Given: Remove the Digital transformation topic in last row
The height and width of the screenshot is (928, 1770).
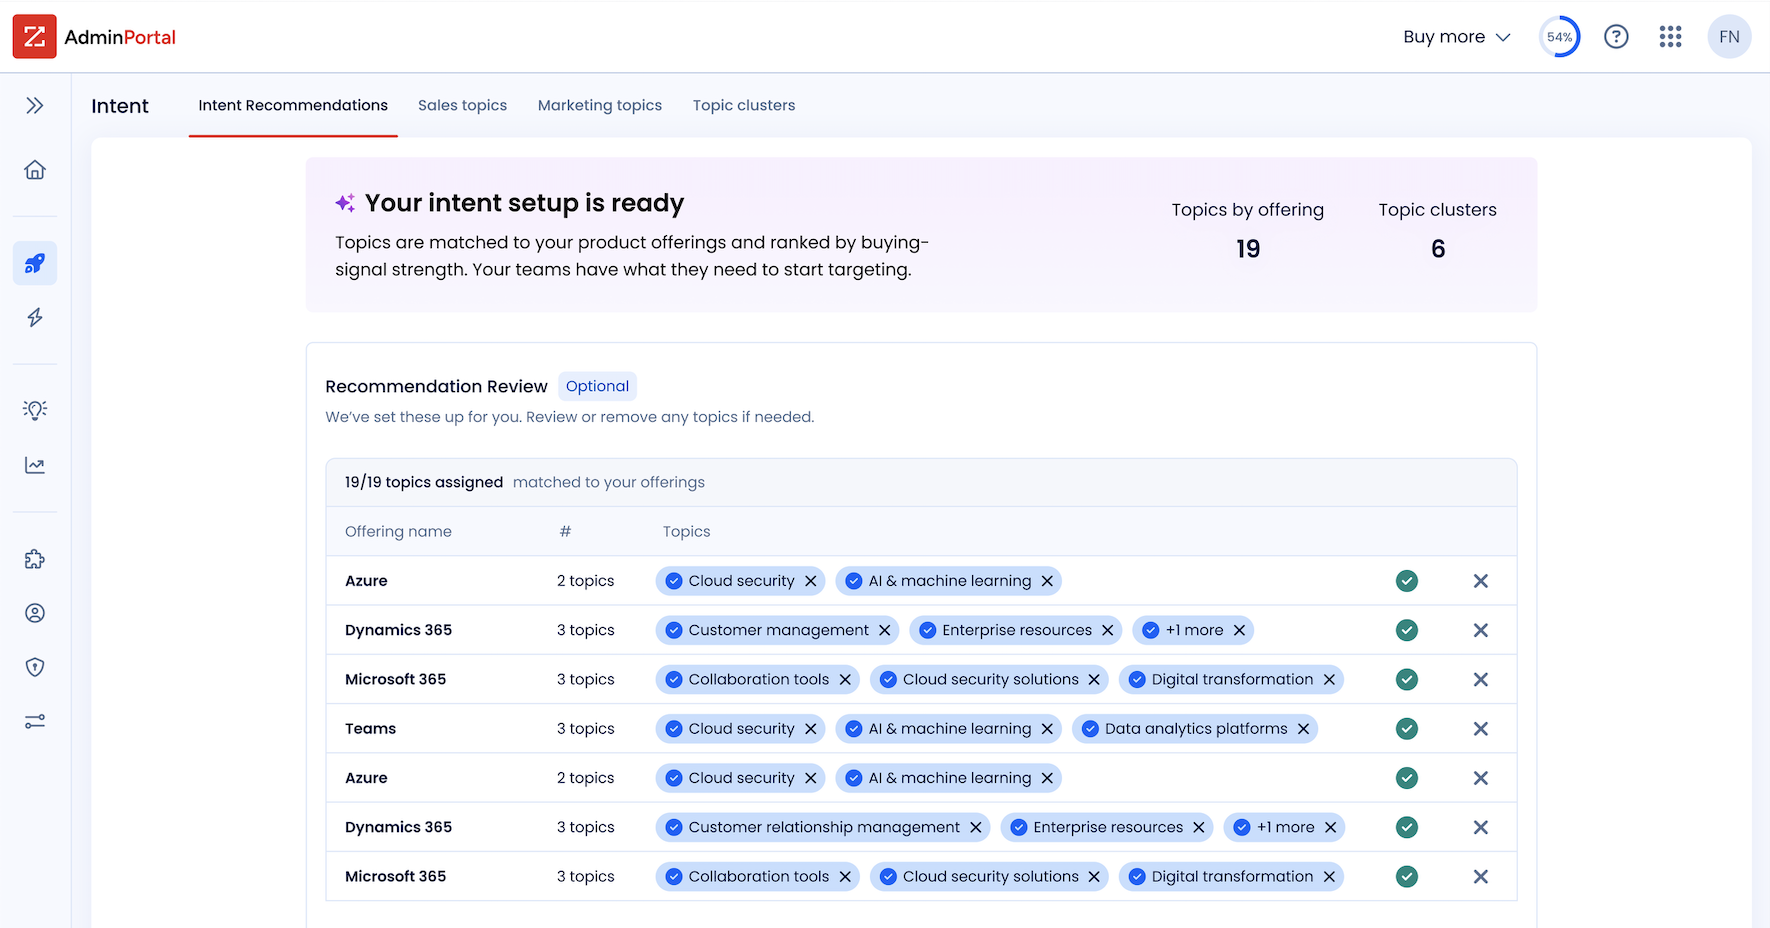Looking at the screenshot, I should point(1329,877).
